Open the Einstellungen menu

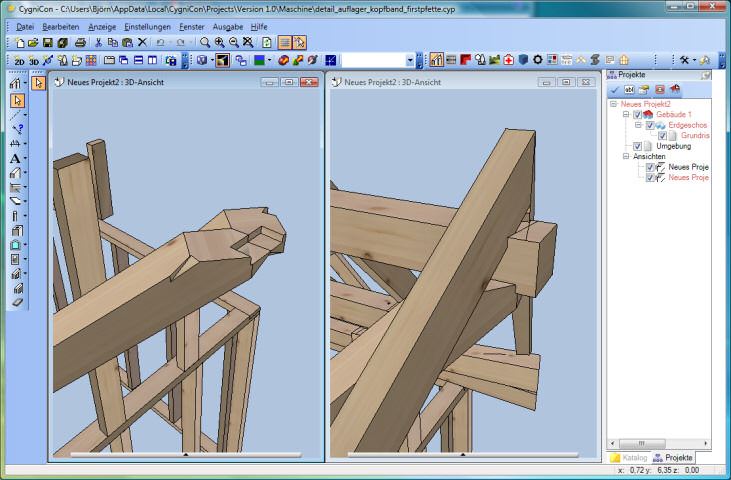[146, 25]
